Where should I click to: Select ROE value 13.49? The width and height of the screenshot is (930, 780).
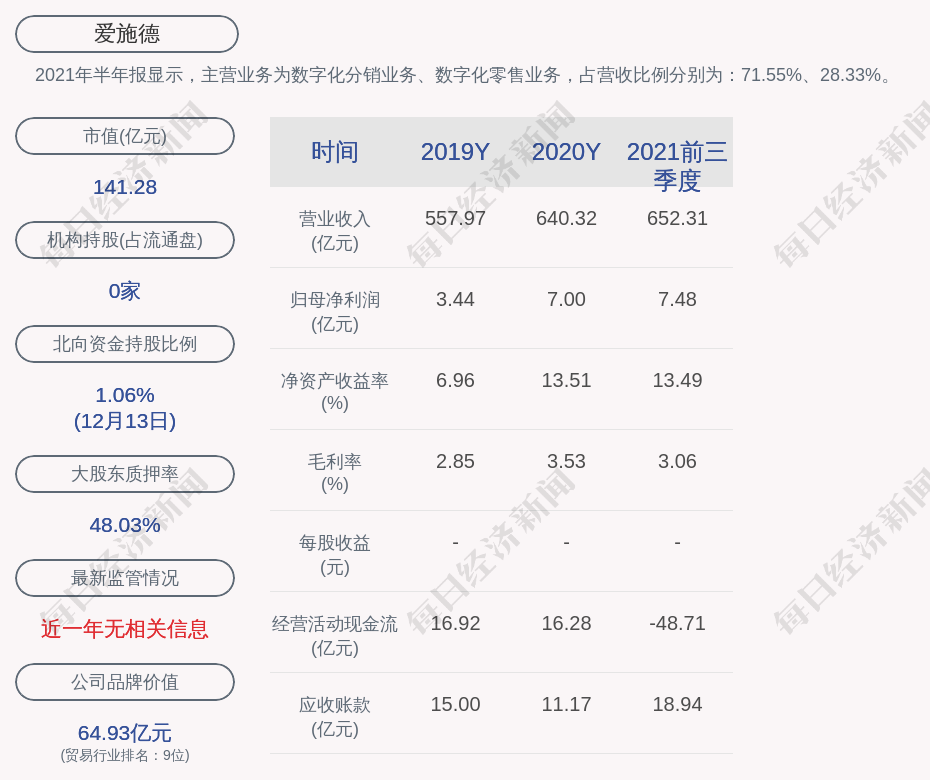tap(677, 380)
